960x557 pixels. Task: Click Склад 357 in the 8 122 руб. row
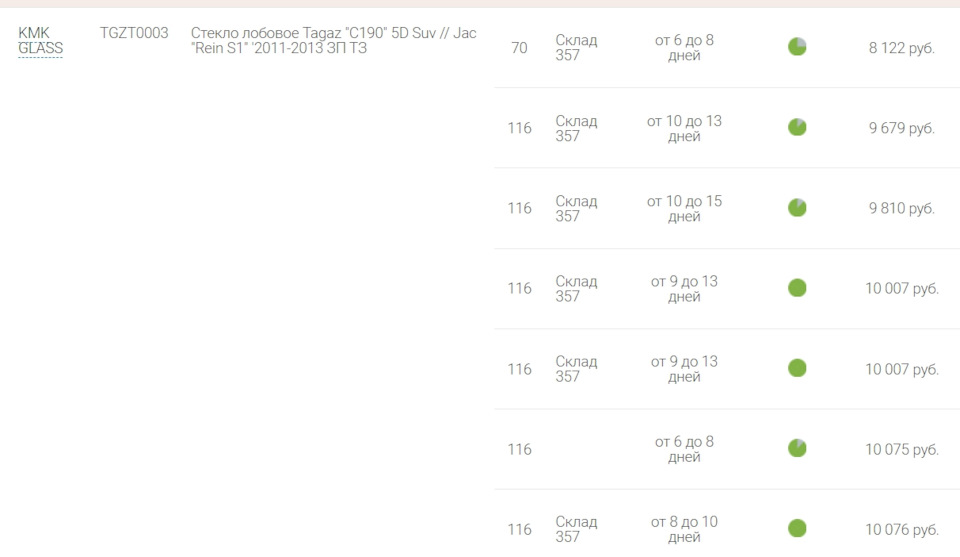coord(576,48)
